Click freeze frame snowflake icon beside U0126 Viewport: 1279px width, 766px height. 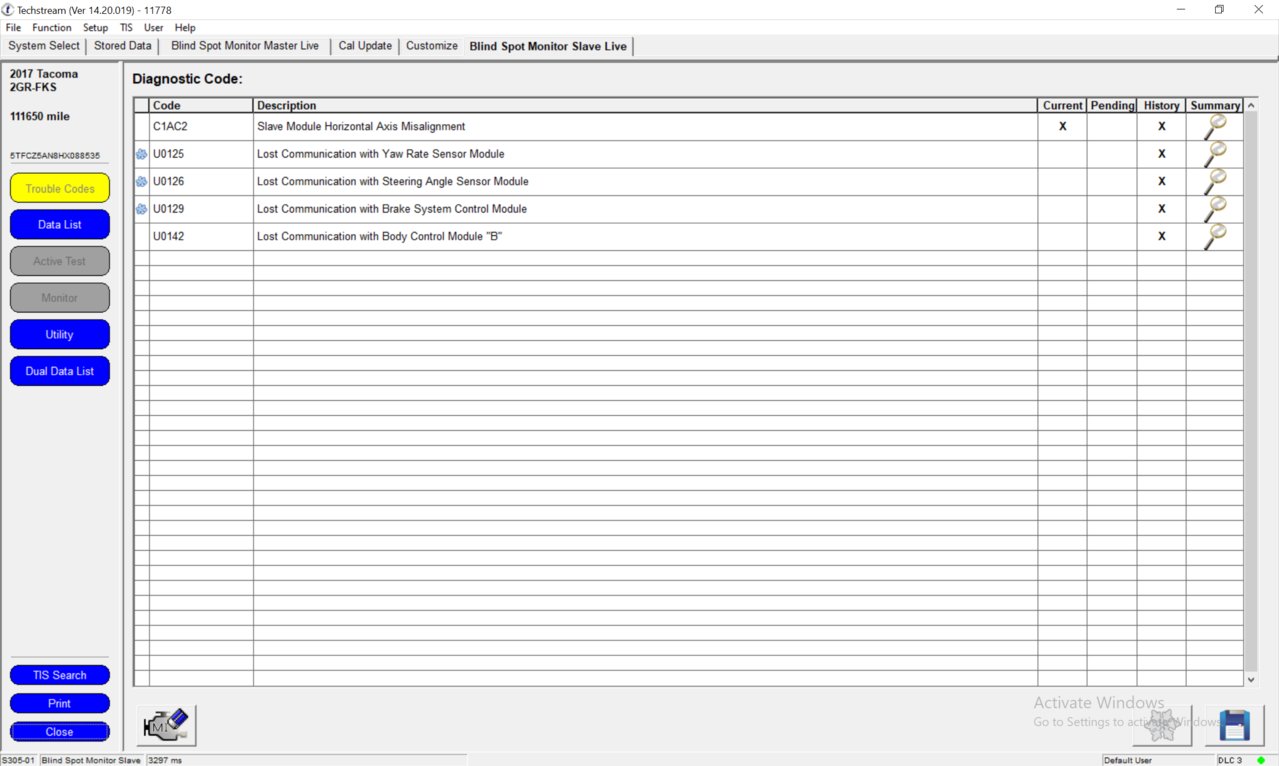tap(141, 182)
